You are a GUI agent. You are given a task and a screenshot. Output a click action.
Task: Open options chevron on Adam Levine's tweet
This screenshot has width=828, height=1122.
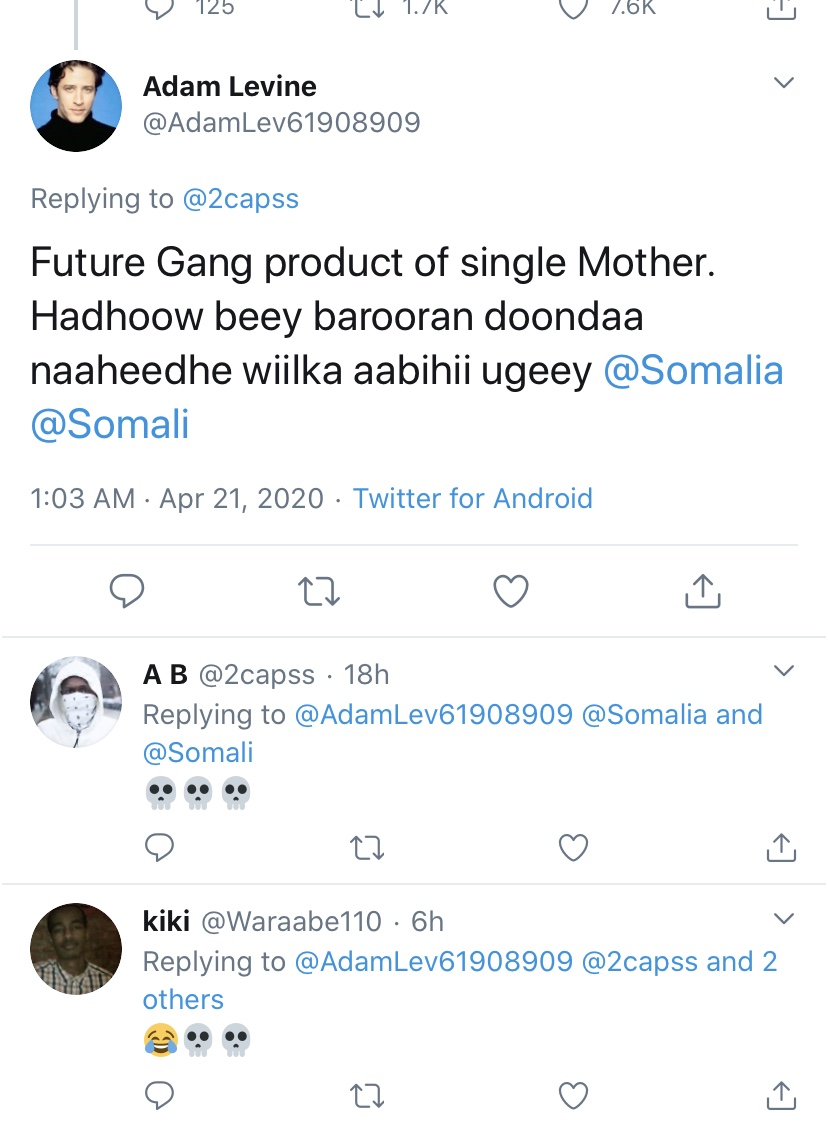785,83
